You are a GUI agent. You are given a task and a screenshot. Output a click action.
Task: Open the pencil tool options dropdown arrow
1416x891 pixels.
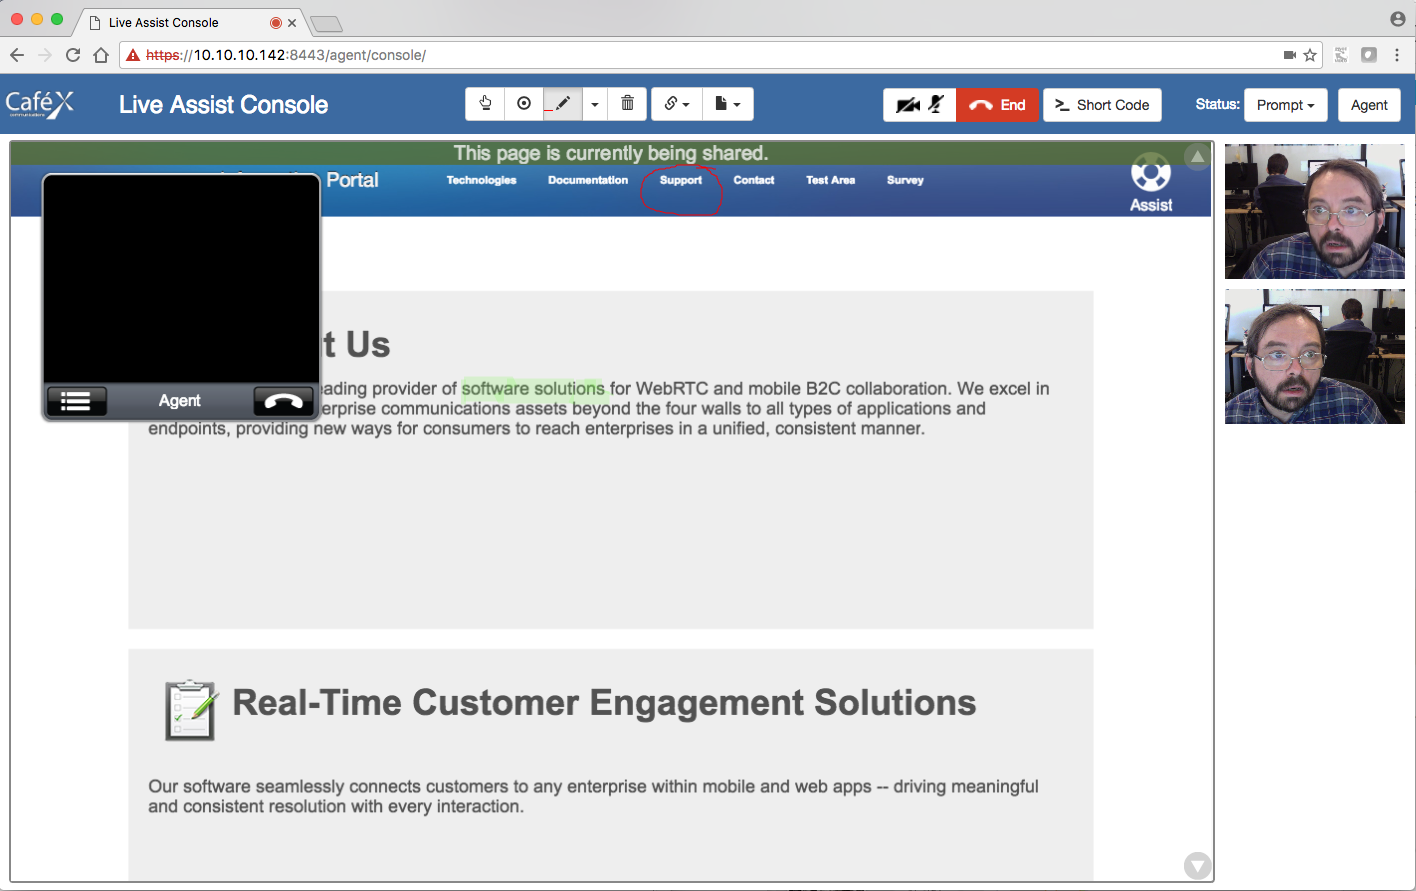pos(595,104)
